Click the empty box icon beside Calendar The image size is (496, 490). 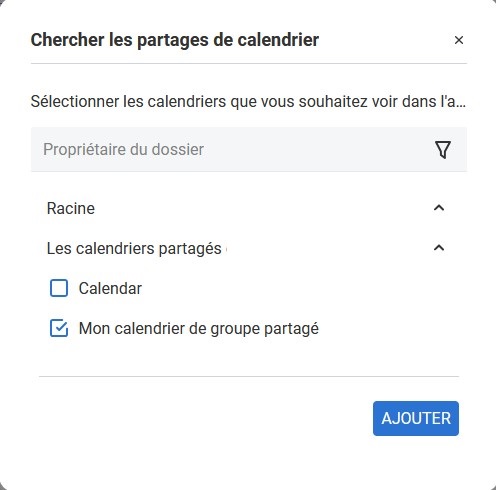pyautogui.click(x=59, y=288)
